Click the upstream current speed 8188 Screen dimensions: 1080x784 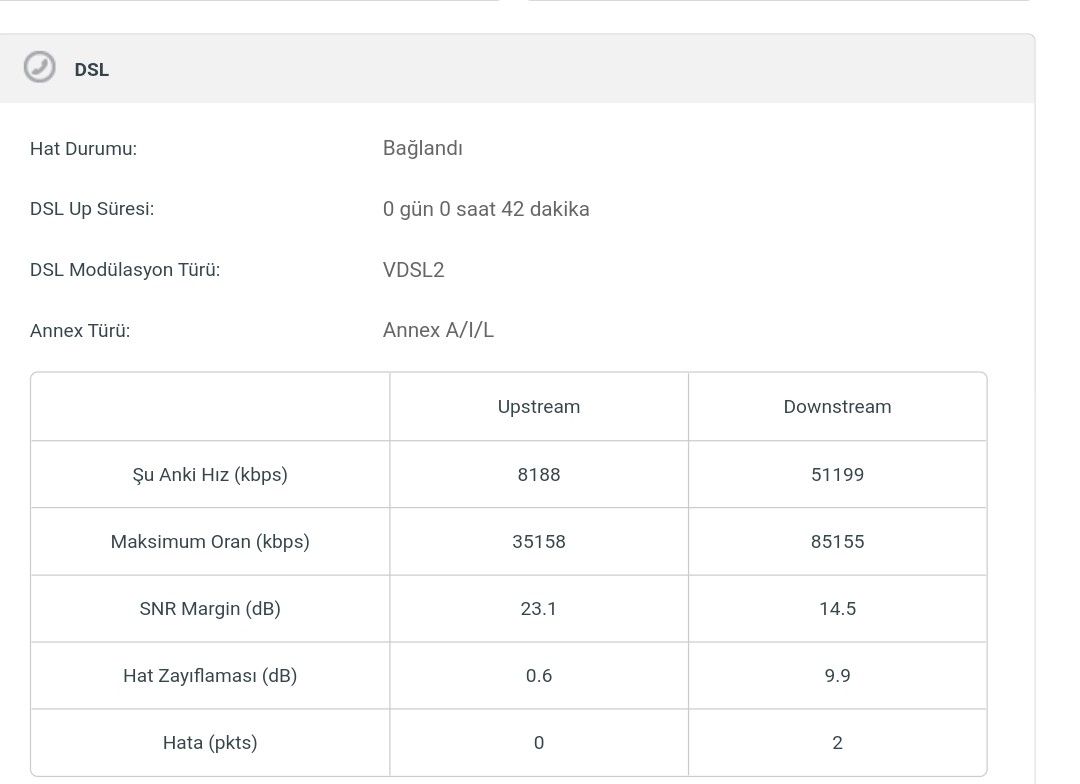538,475
